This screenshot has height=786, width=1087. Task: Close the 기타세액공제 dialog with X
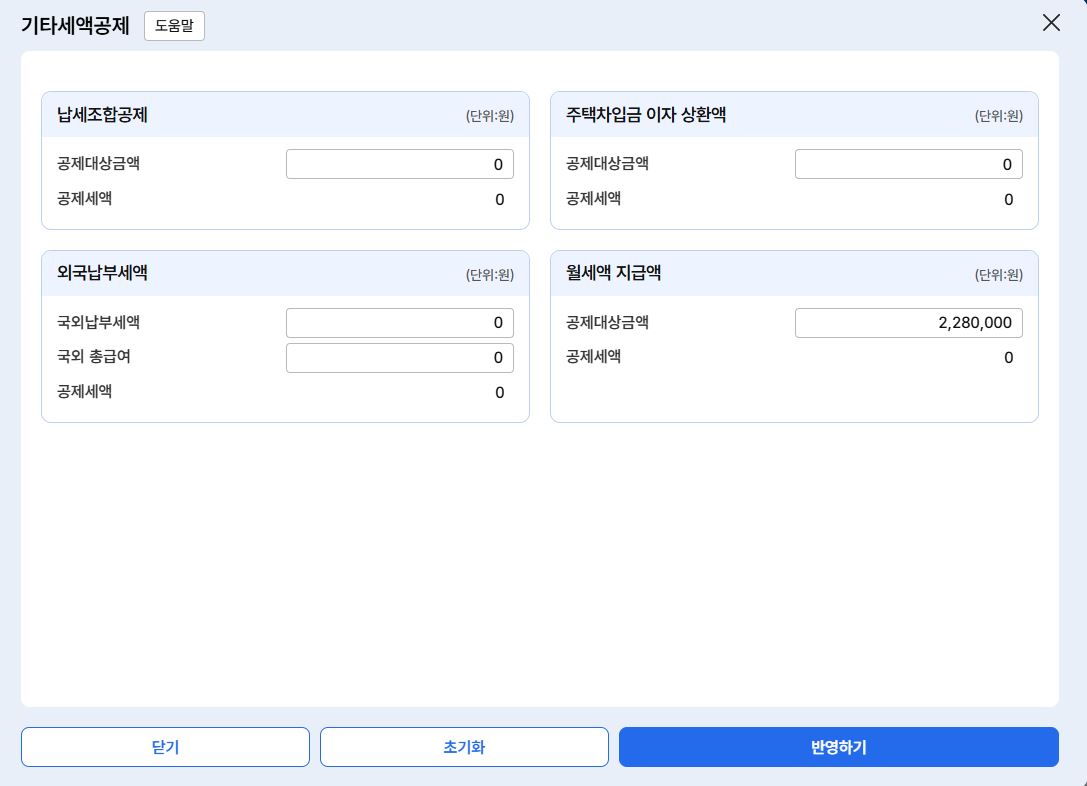click(1051, 23)
